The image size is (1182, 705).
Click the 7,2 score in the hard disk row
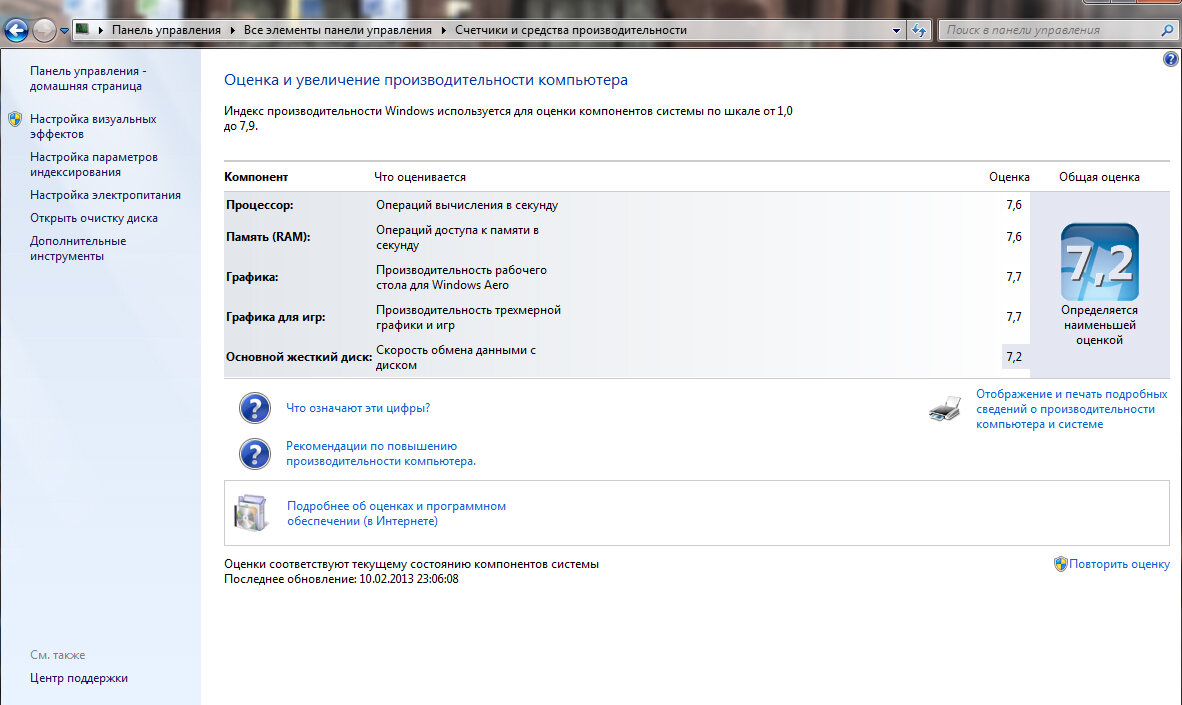pyautogui.click(x=1014, y=357)
